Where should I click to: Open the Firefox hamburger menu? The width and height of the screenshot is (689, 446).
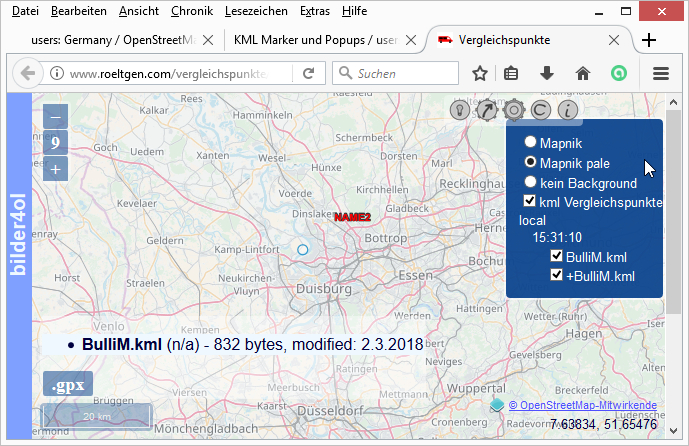coord(661,73)
